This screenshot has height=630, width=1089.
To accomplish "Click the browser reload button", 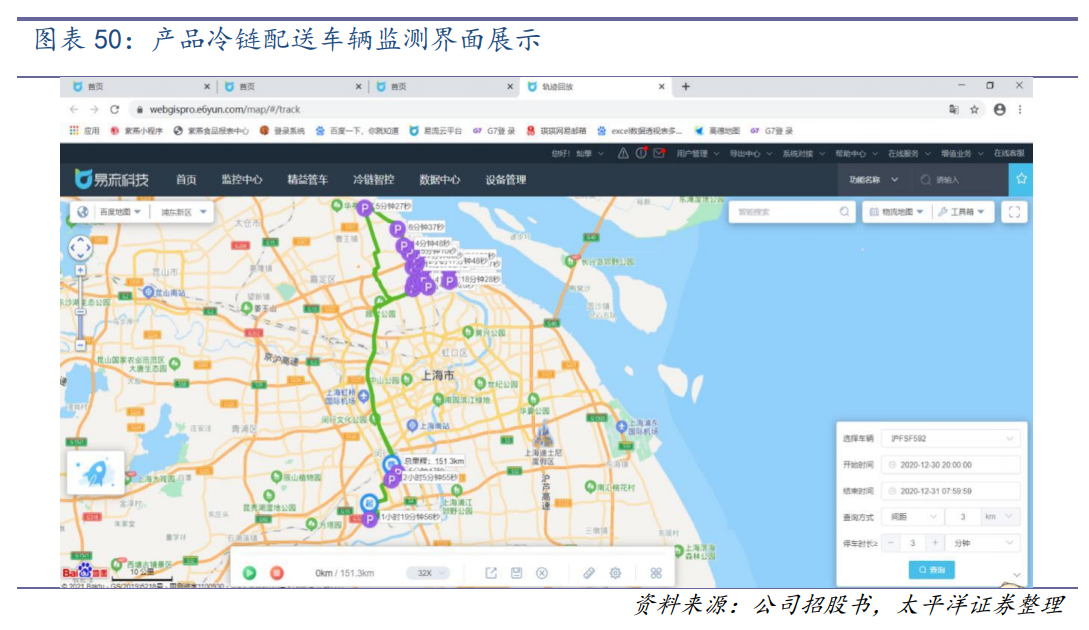I will click(115, 110).
